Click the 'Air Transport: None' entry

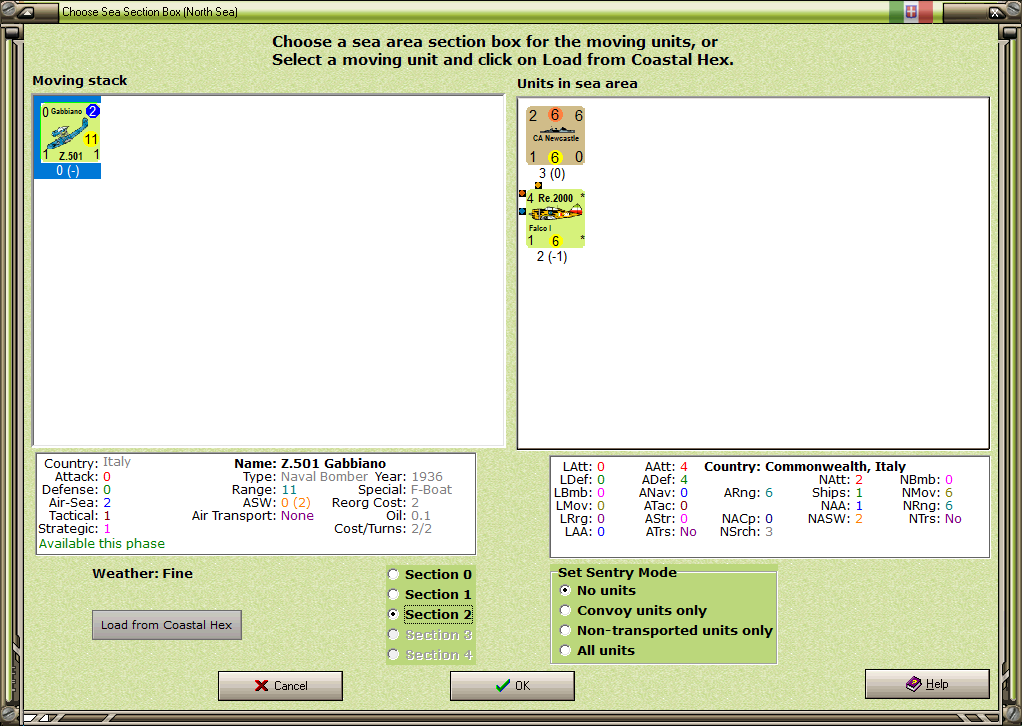tap(253, 515)
